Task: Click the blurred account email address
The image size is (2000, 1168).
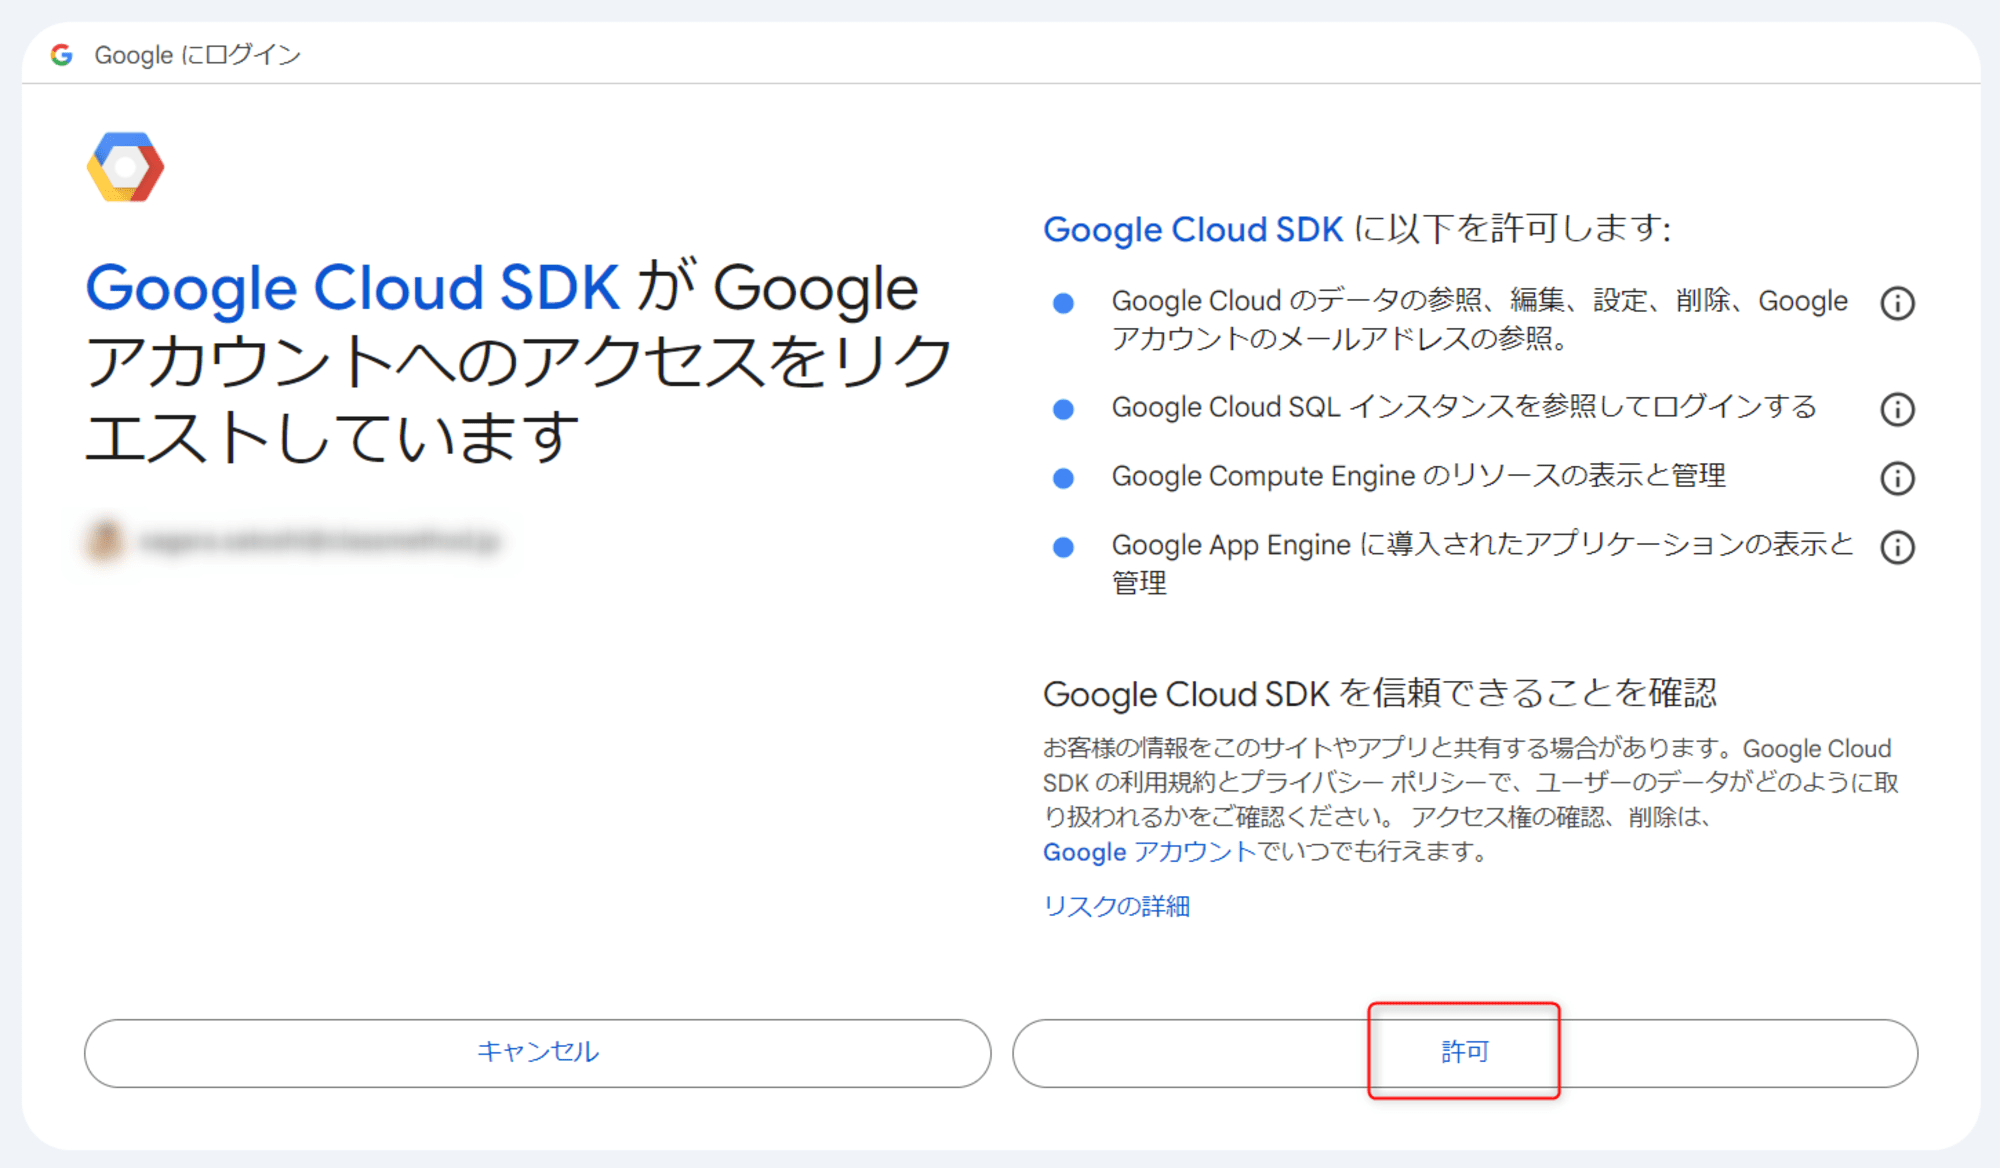Action: (x=320, y=541)
